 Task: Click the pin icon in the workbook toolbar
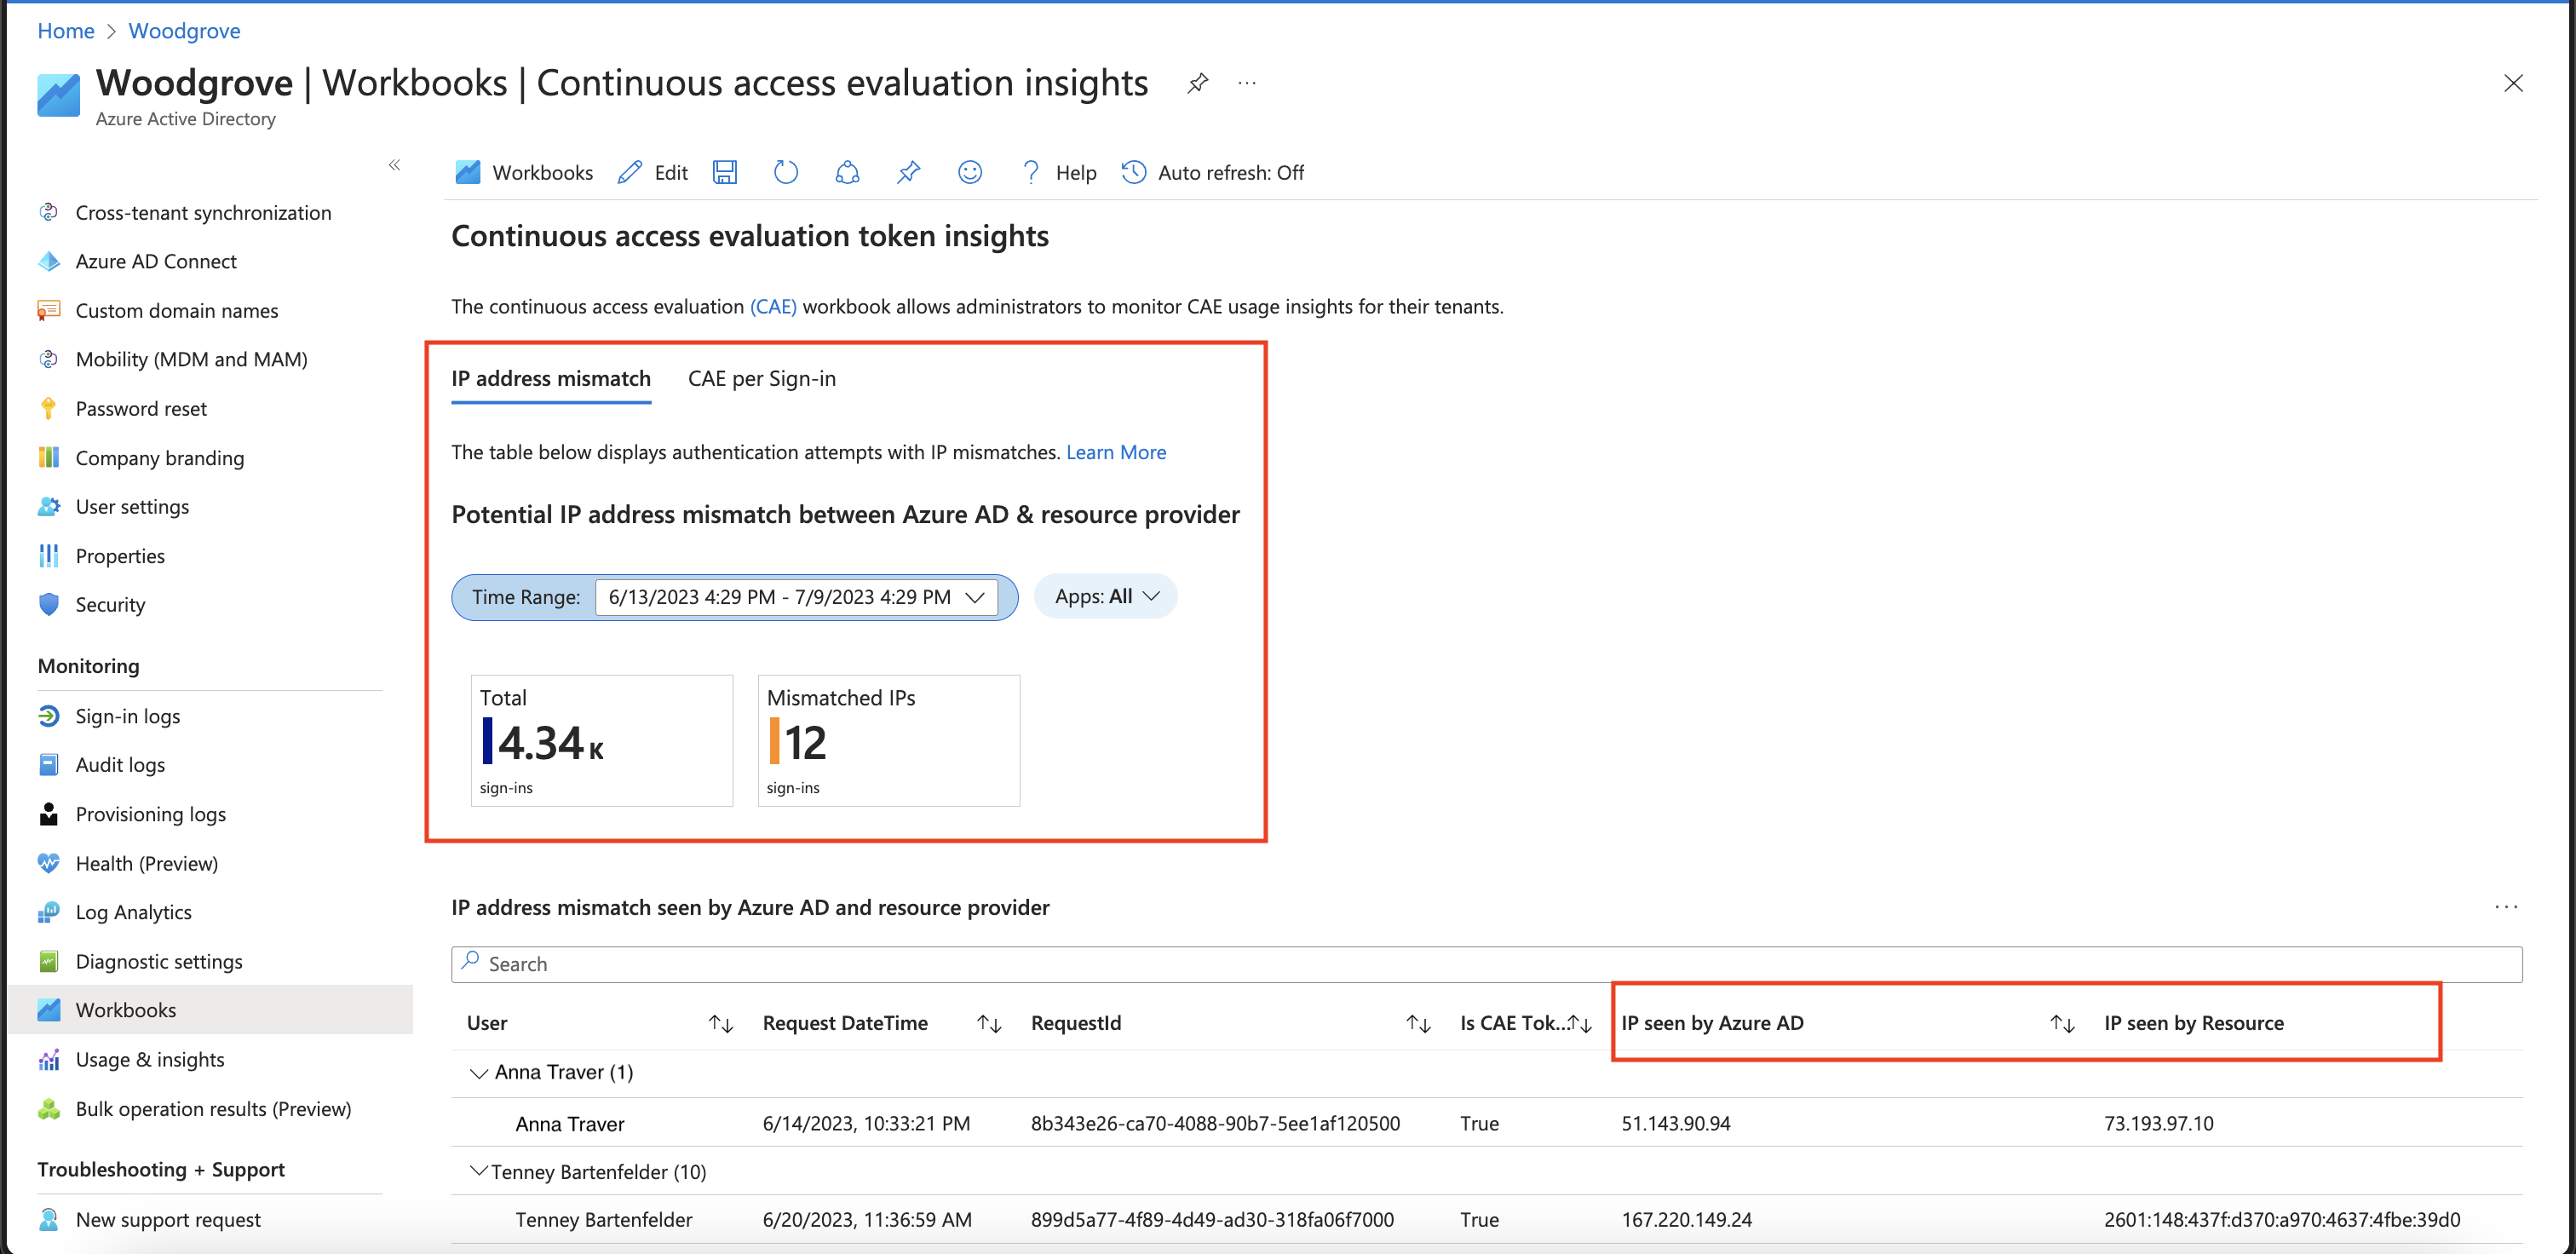[x=908, y=172]
